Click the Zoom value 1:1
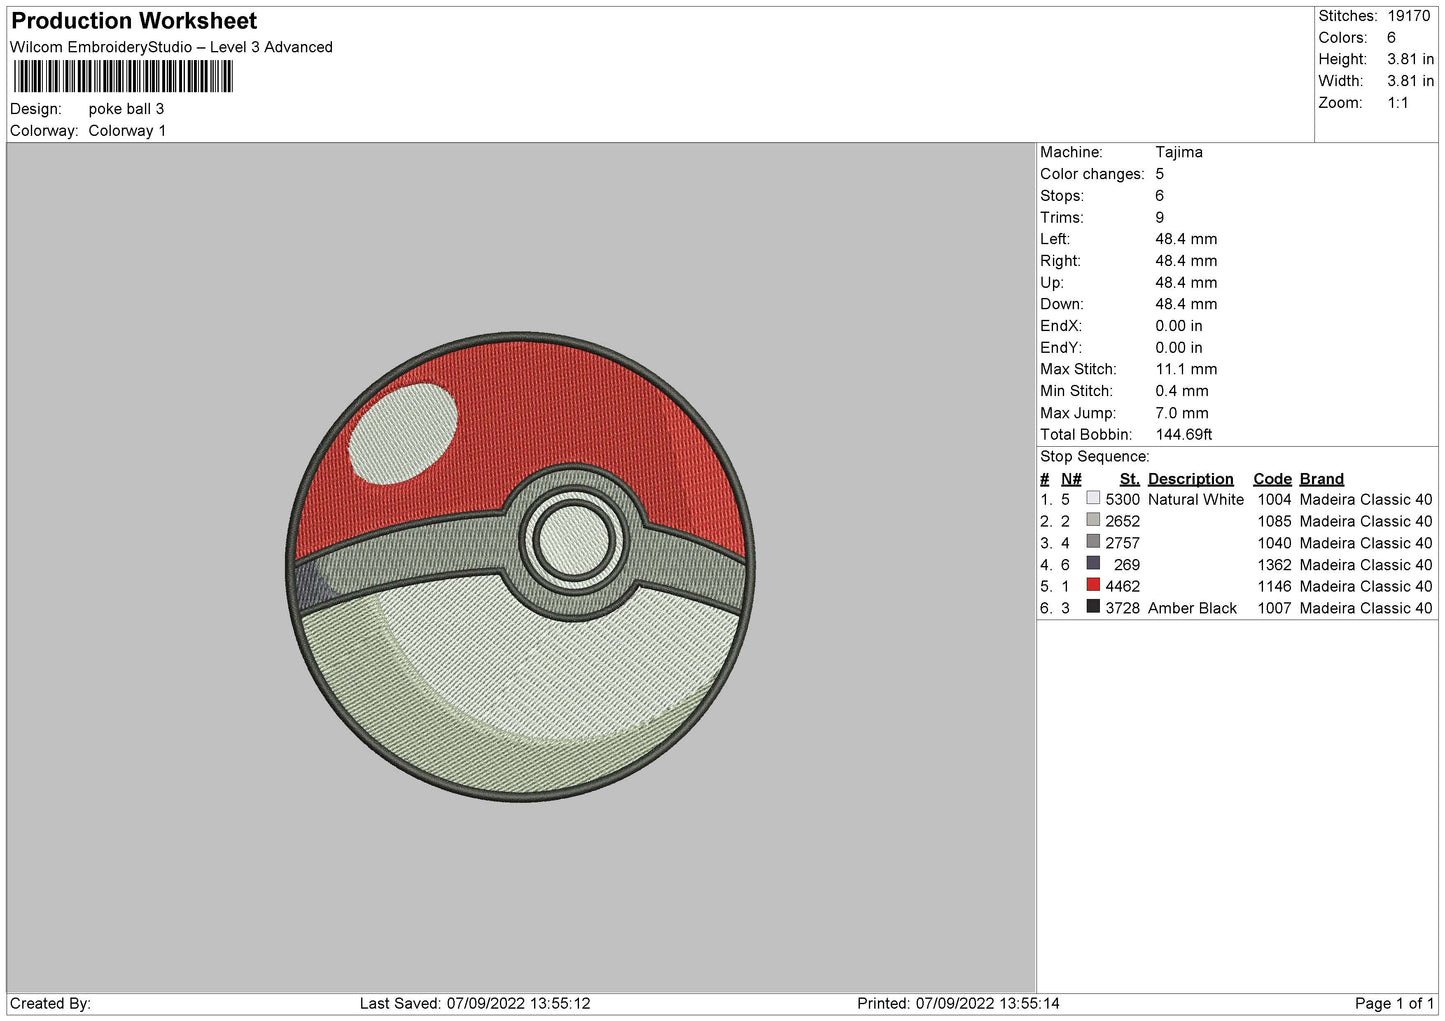The width and height of the screenshot is (1445, 1021). 1397,103
